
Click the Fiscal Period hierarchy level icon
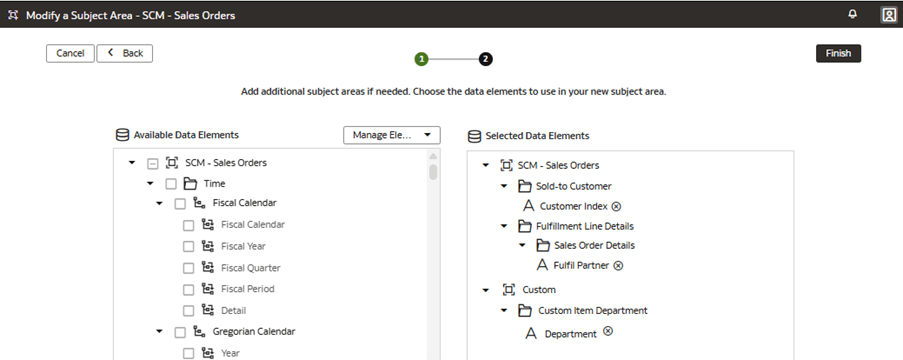tap(208, 289)
